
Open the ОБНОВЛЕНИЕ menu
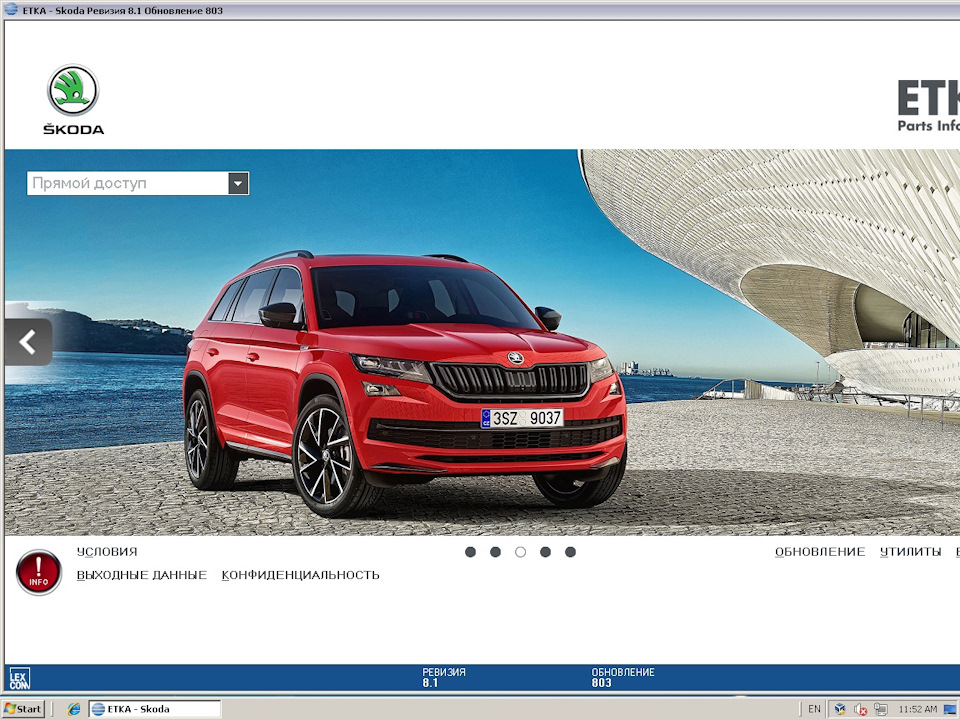click(820, 552)
